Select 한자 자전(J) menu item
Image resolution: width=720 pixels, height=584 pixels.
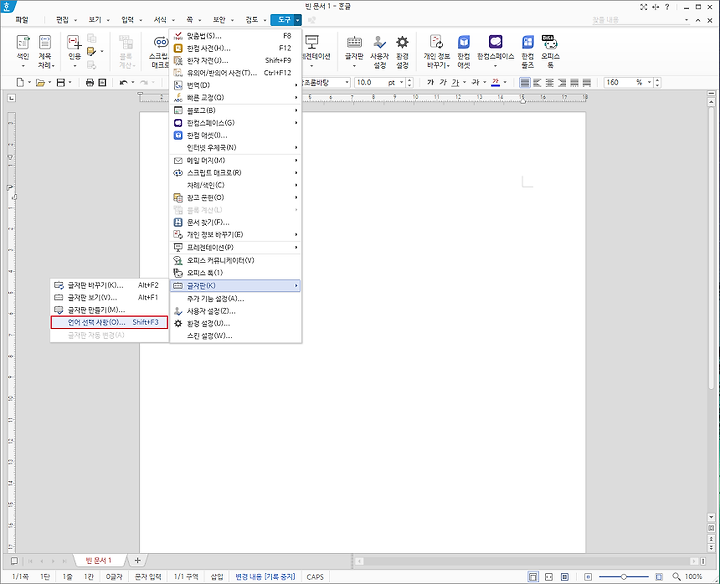(236, 61)
